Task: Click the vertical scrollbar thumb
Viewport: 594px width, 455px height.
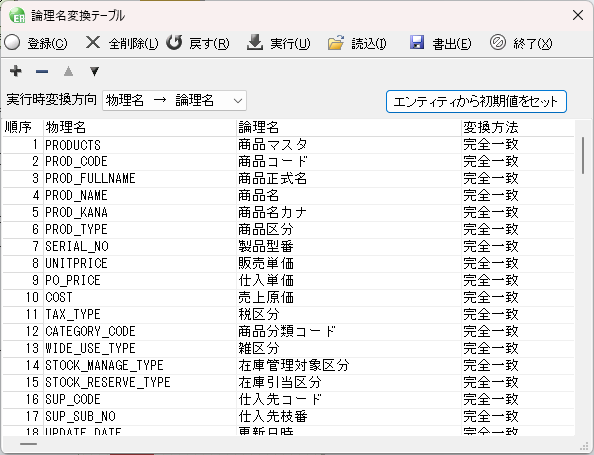Action: tap(583, 155)
